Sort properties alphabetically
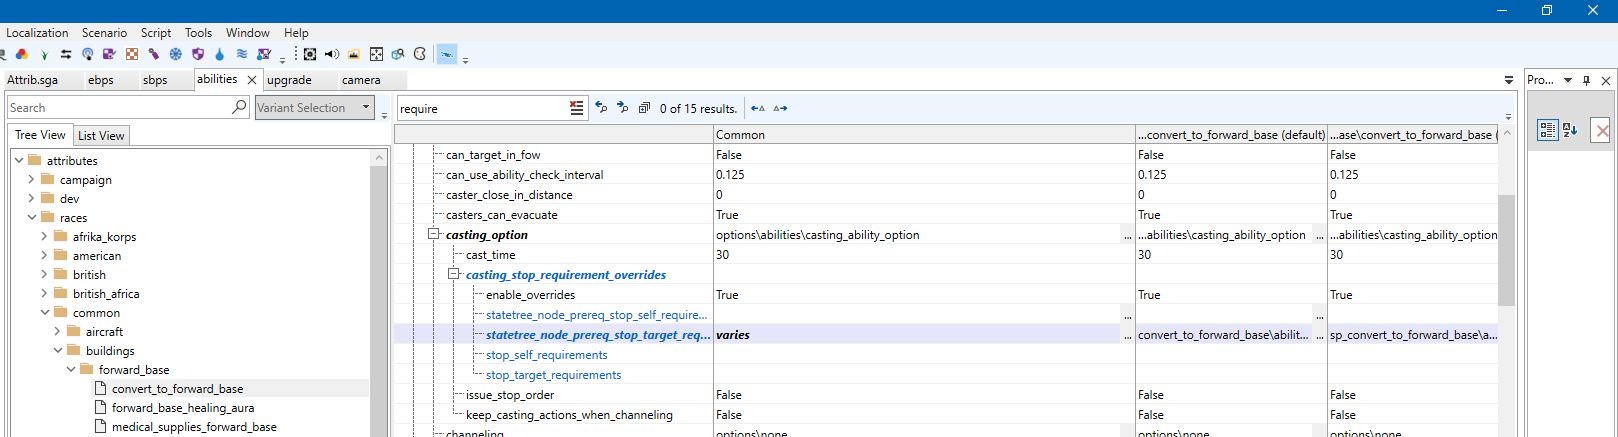Image resolution: width=1618 pixels, height=437 pixels. tap(1570, 130)
